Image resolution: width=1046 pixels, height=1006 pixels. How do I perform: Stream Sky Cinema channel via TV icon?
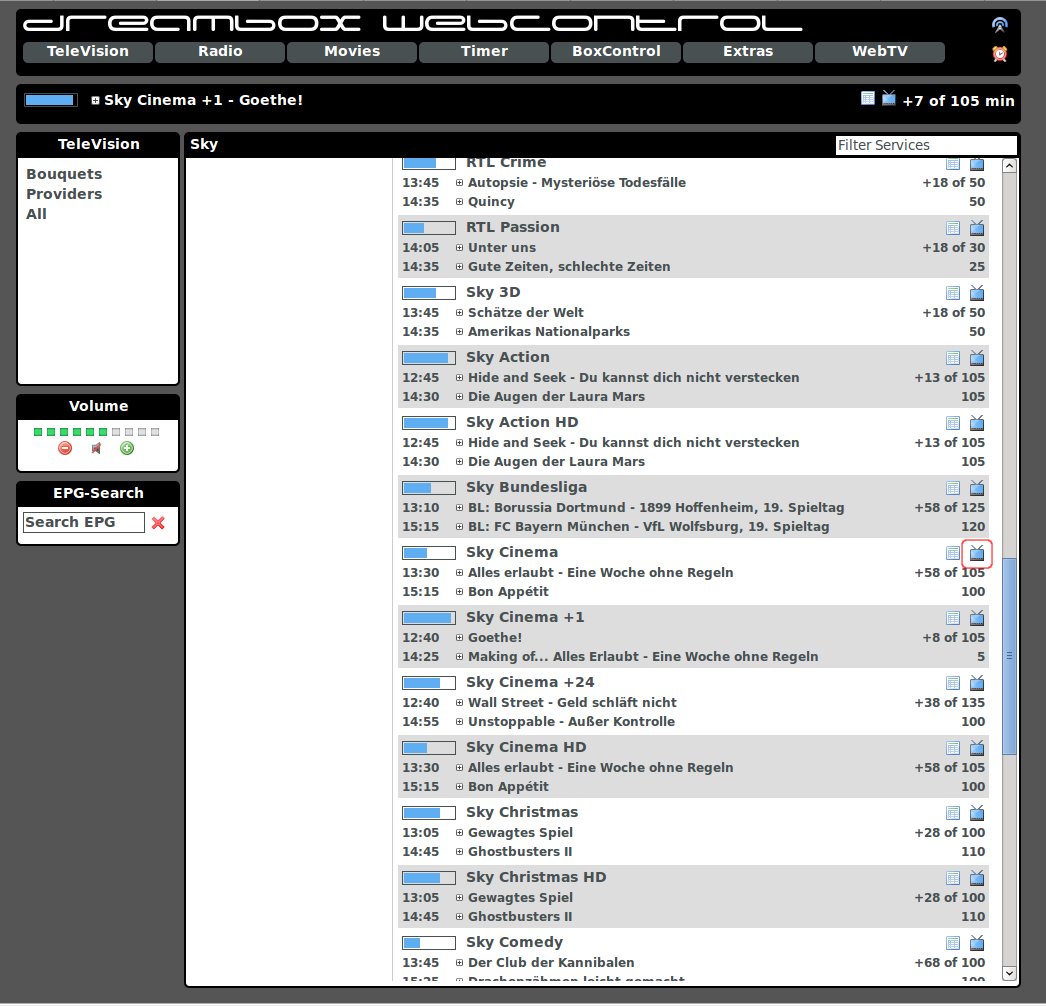(977, 553)
